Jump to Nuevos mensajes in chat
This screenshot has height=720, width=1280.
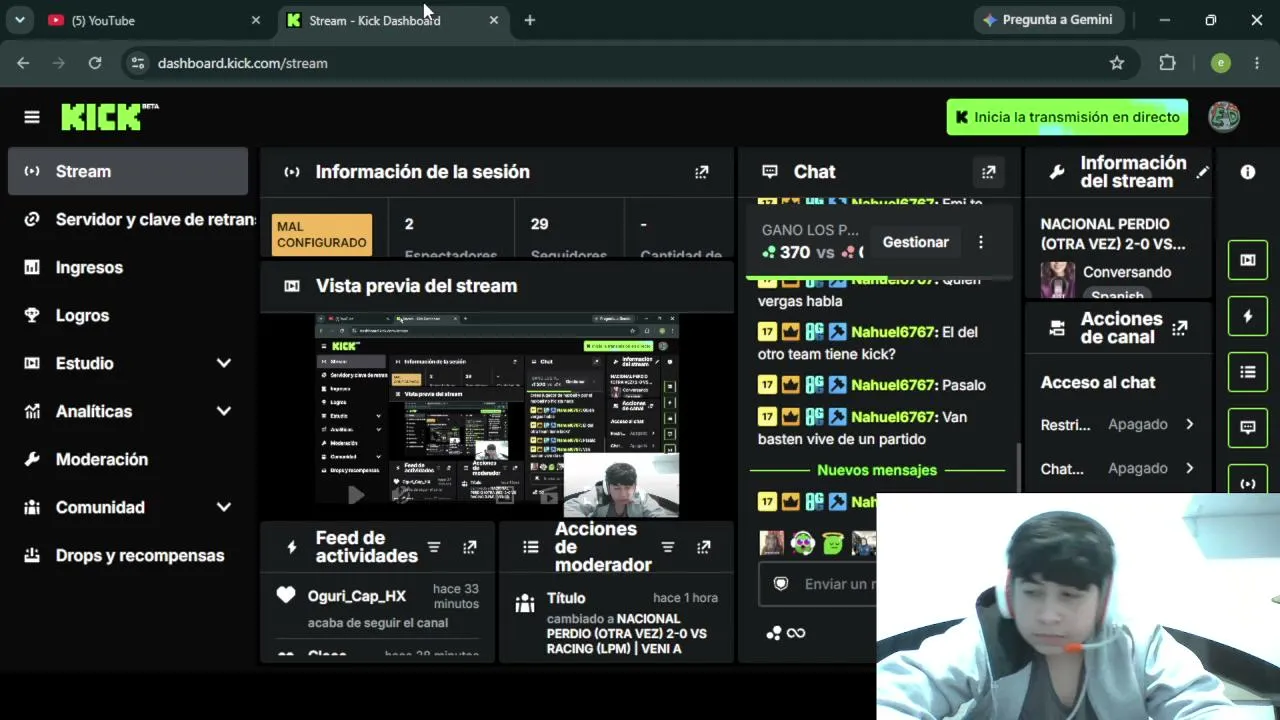pos(877,470)
